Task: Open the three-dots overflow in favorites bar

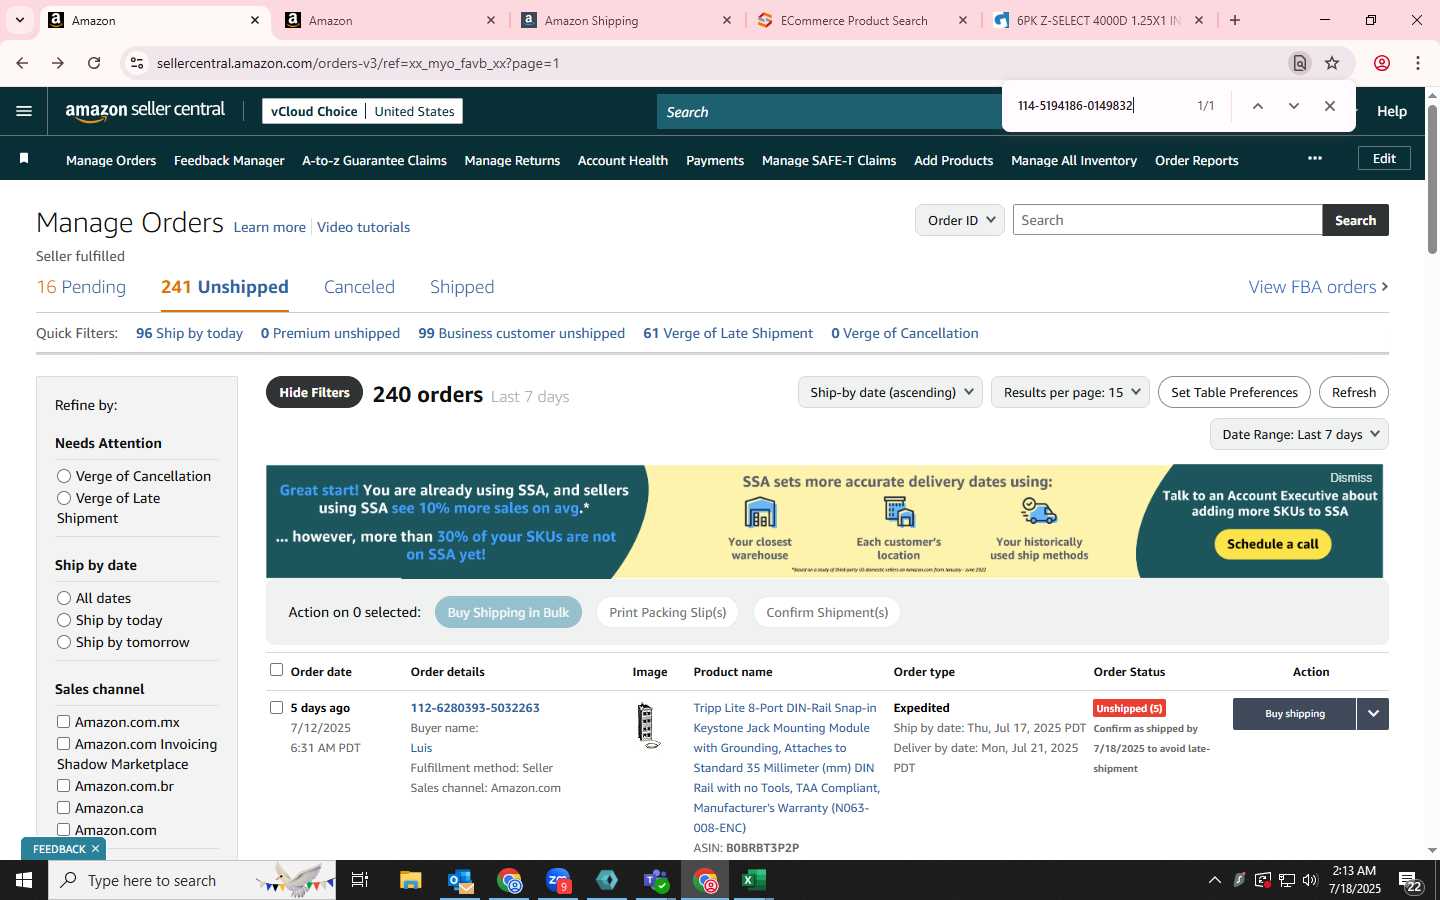Action: tap(1315, 158)
